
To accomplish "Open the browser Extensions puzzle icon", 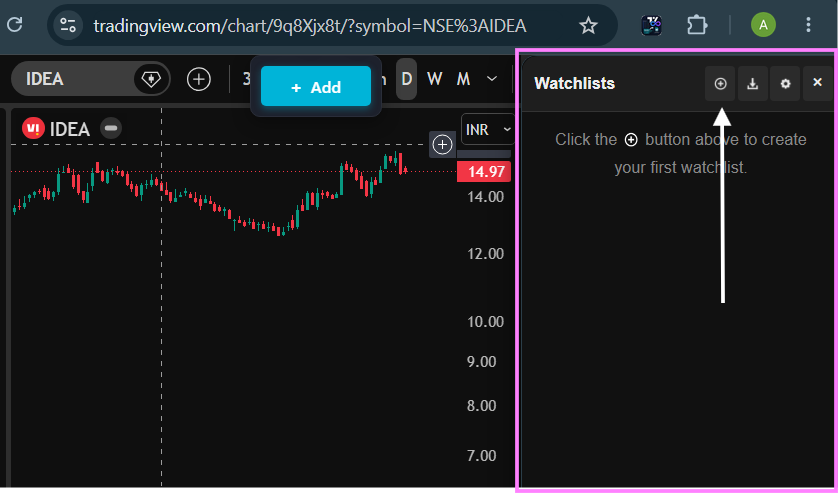I will coord(697,25).
